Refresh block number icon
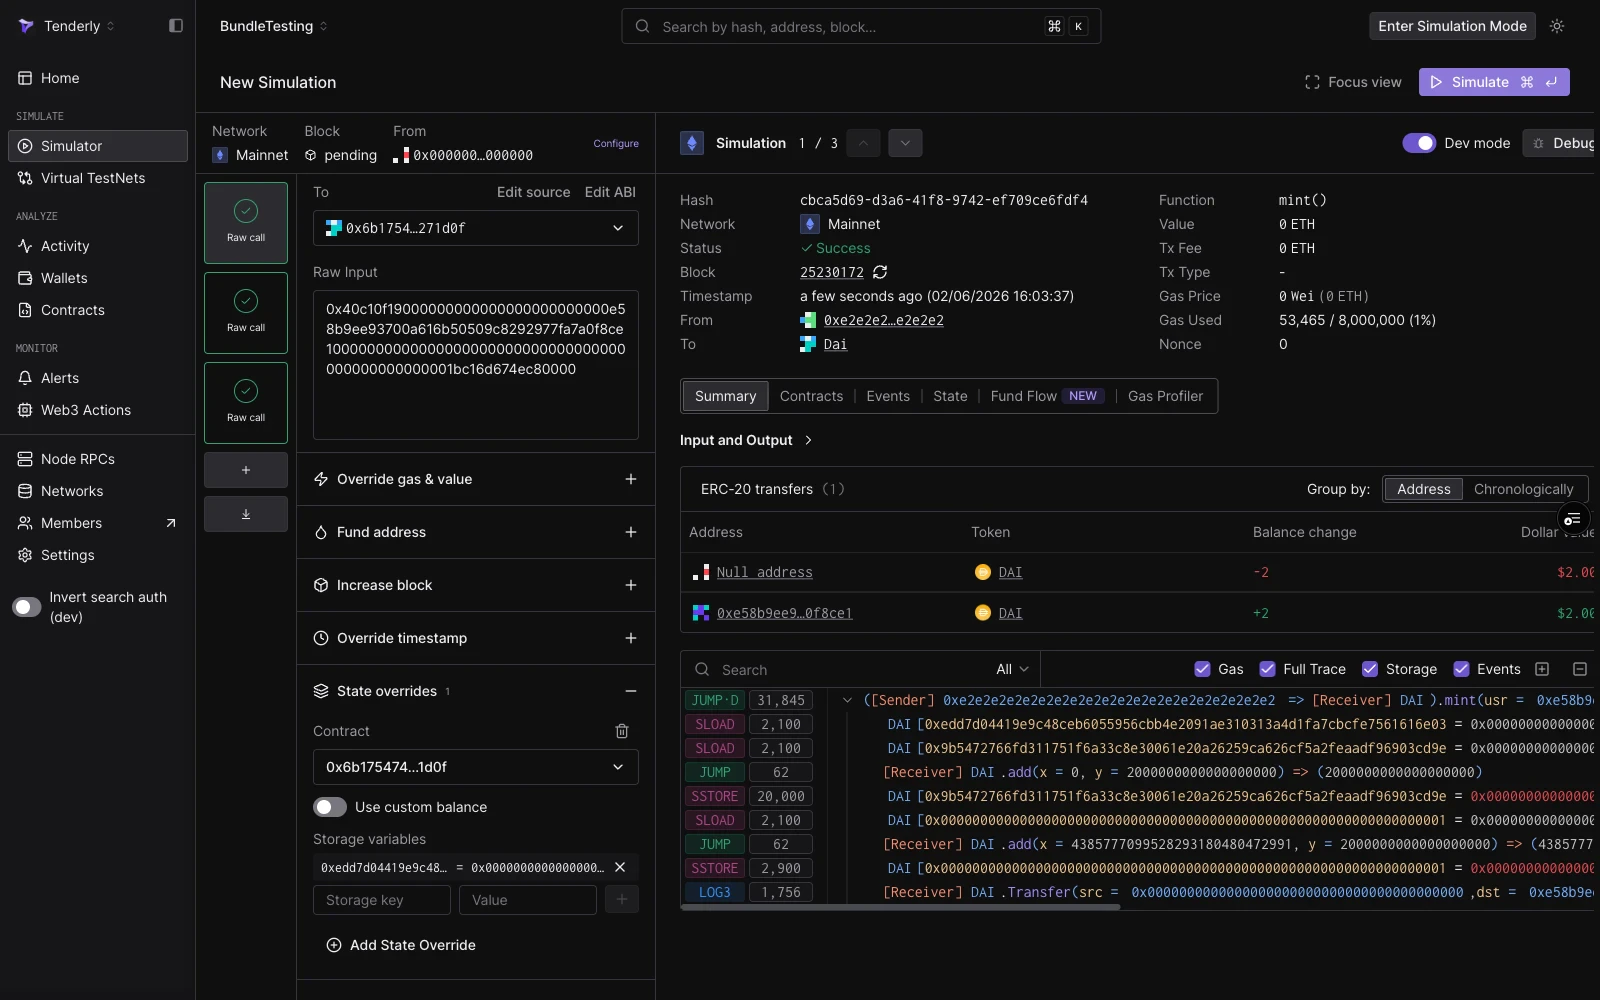The image size is (1600, 1000). [880, 272]
